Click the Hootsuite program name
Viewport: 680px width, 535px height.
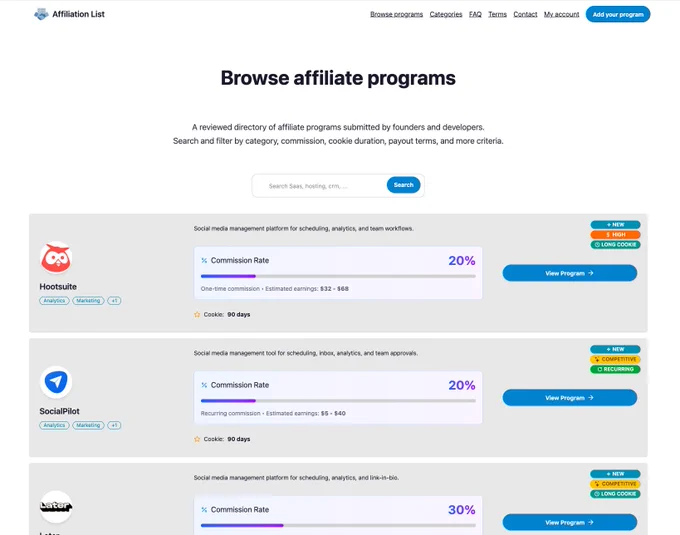[58, 287]
